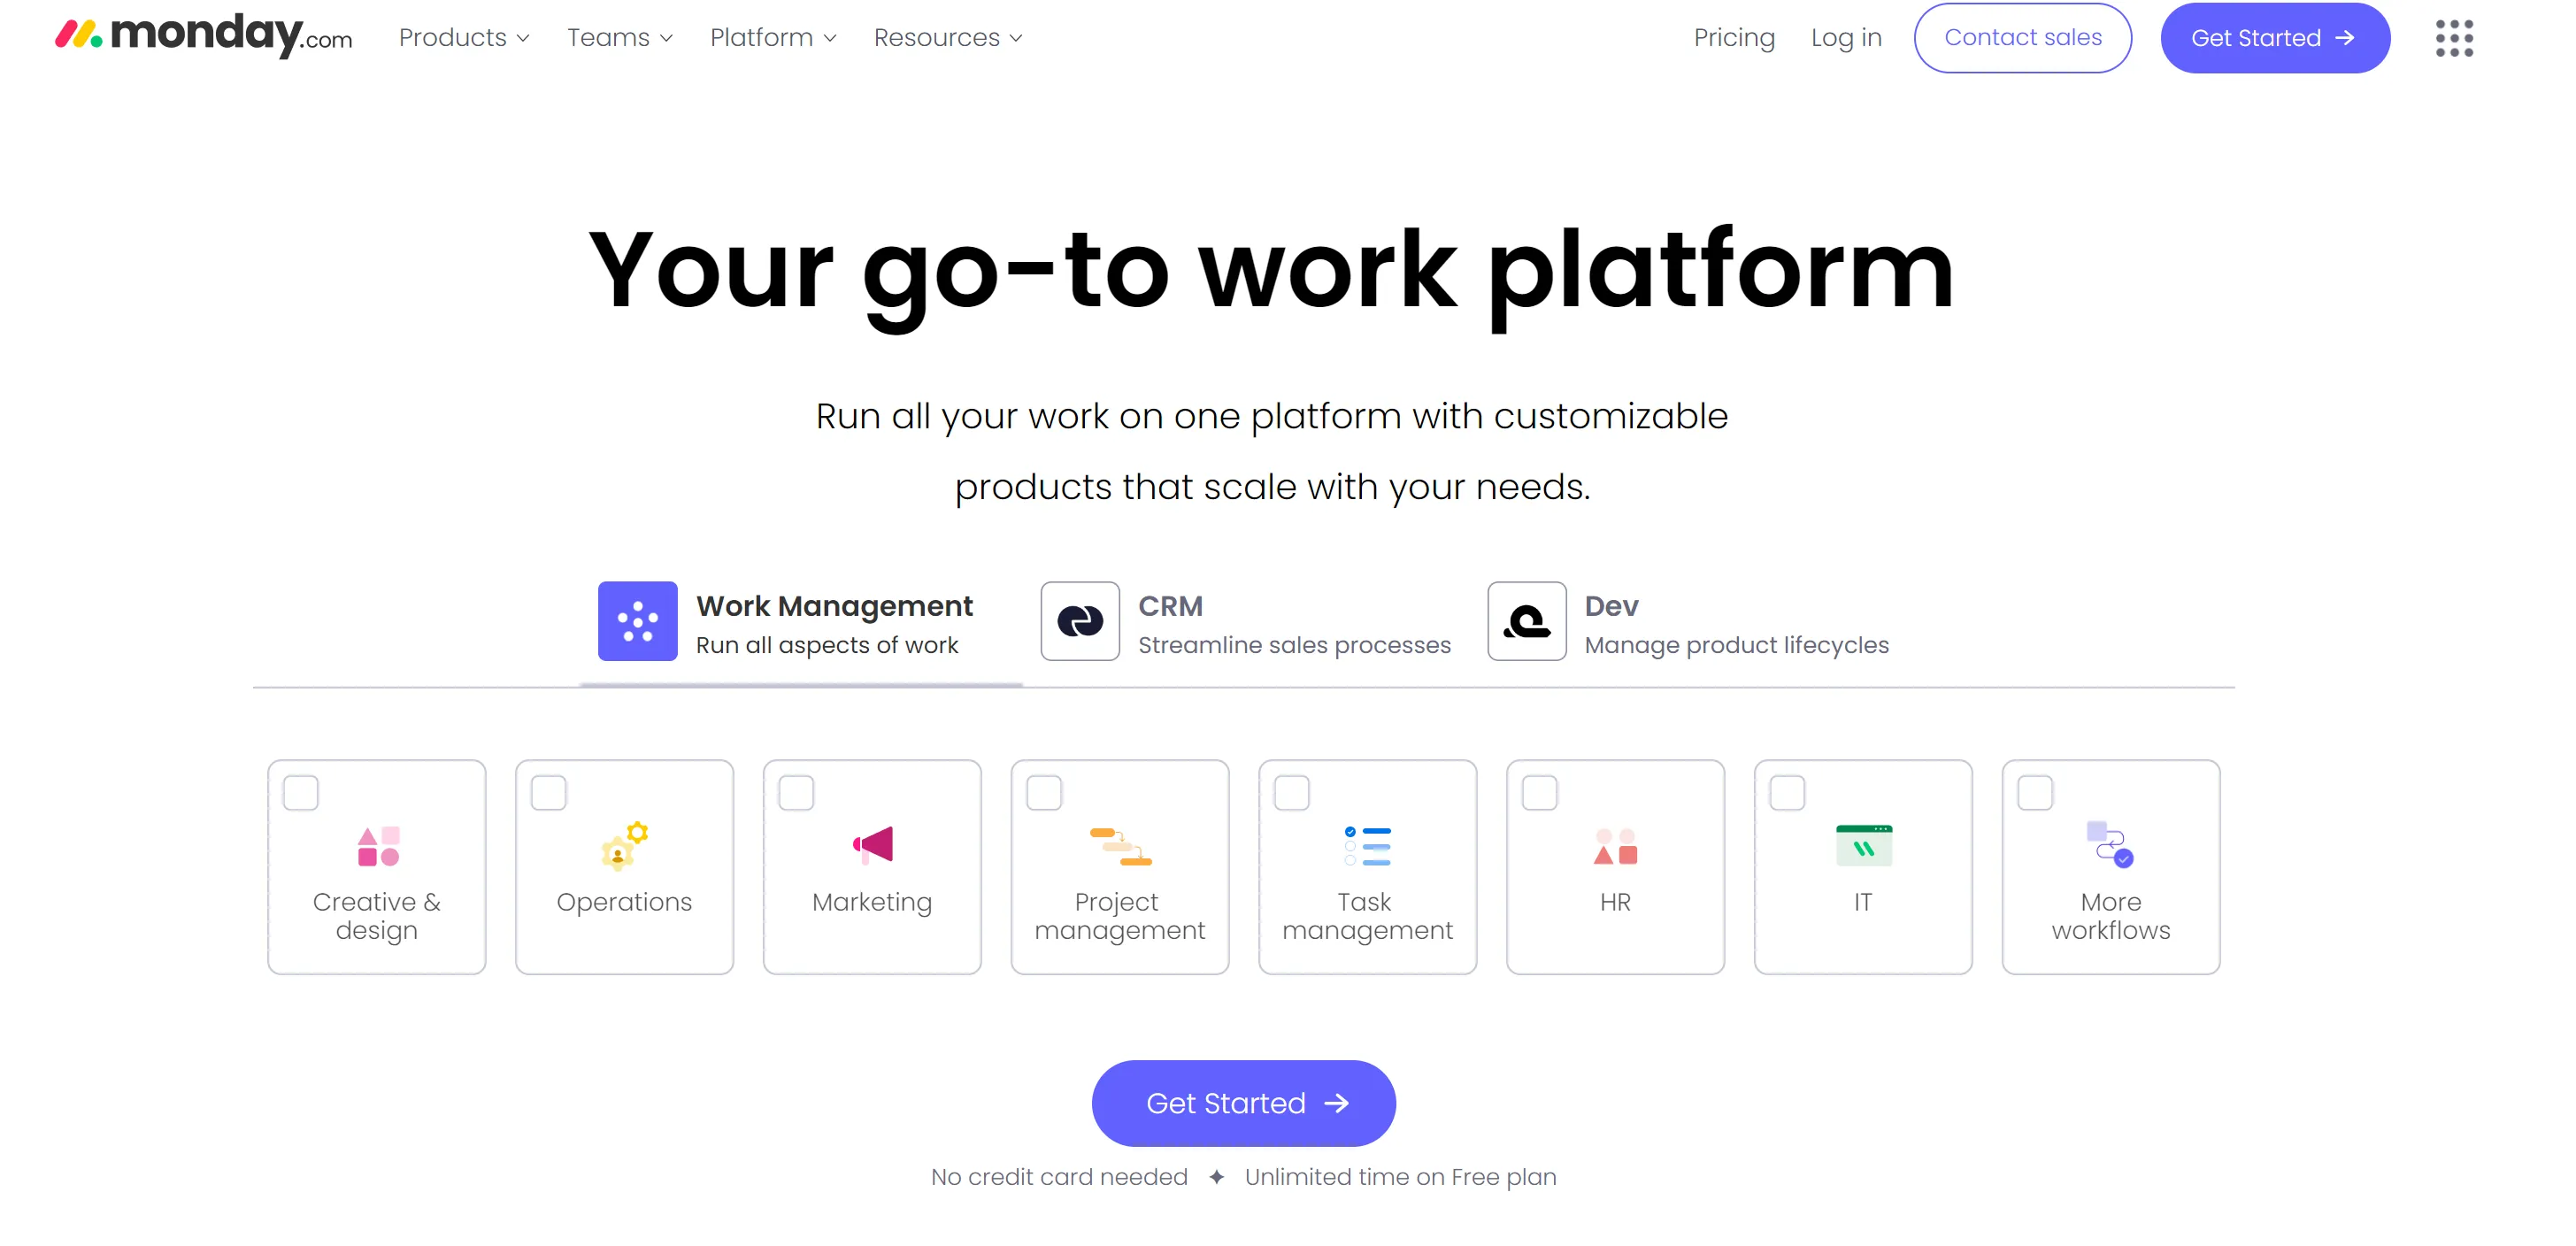Toggle the Task management checkbox
This screenshot has height=1246, width=2576.
point(1291,790)
